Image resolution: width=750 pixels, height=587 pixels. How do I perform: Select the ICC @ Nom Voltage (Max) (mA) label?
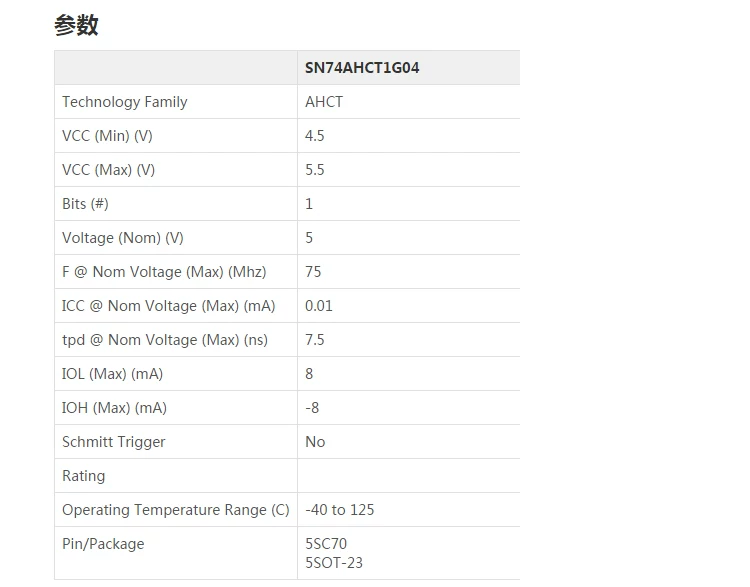click(x=168, y=306)
